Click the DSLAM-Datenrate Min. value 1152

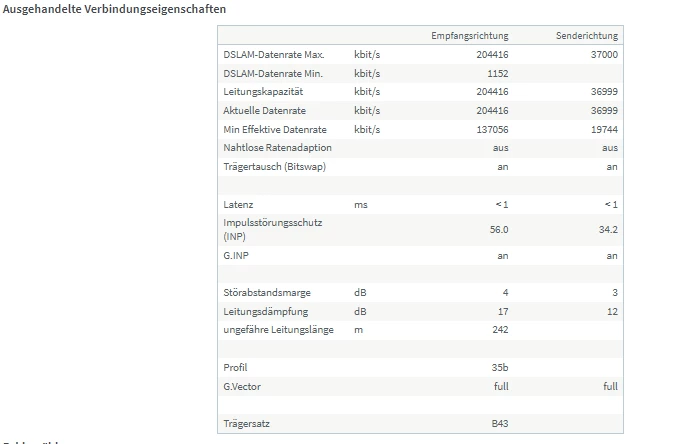pyautogui.click(x=498, y=73)
